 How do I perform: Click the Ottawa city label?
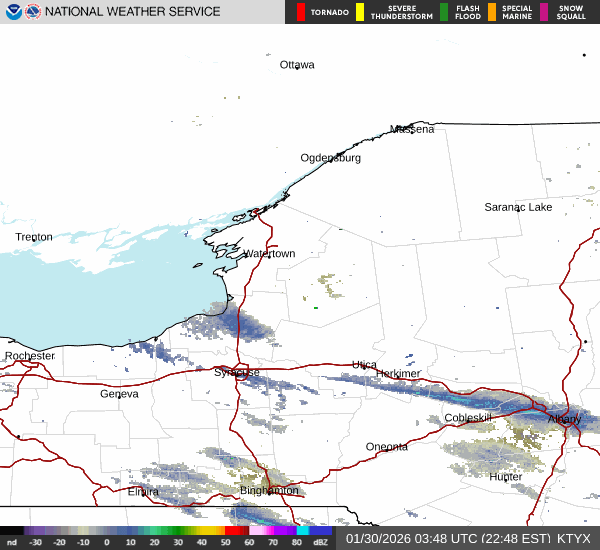tap(297, 65)
